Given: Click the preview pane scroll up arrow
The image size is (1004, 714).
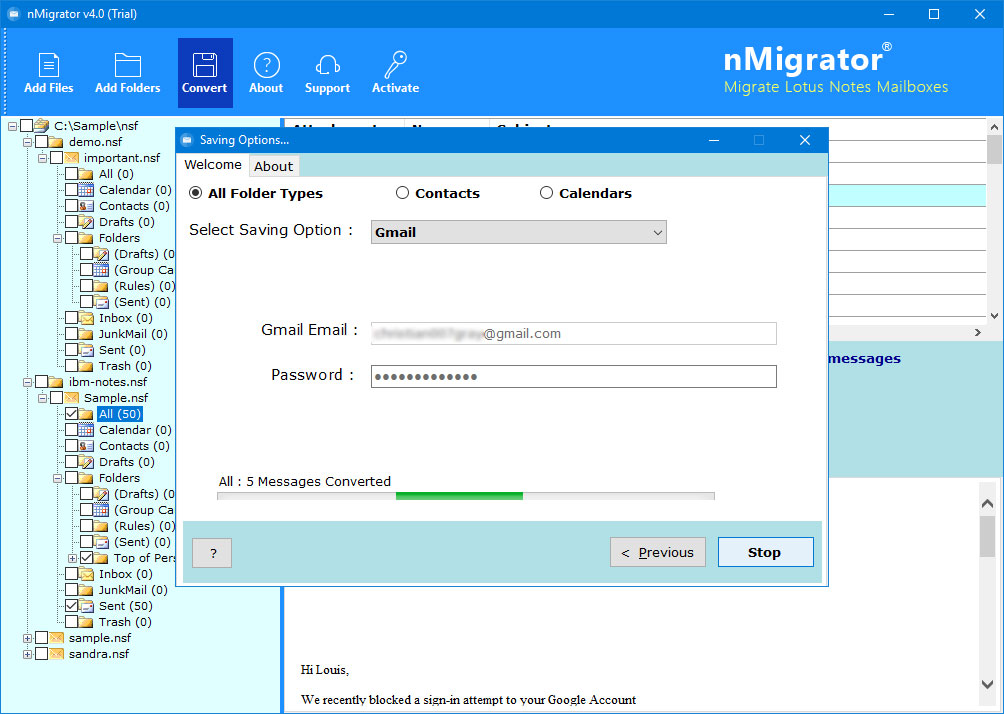Looking at the screenshot, I should [987, 504].
